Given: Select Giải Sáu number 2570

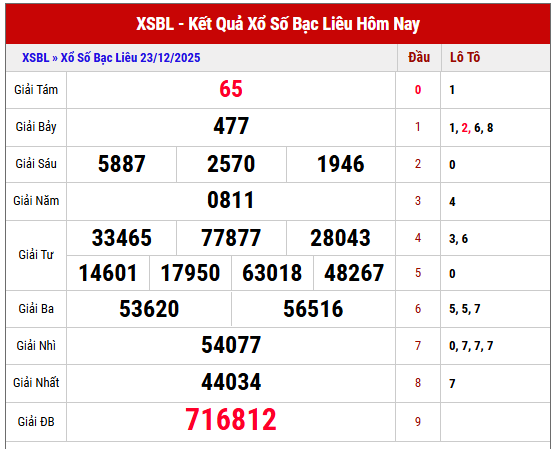Looking at the screenshot, I should point(231,164).
